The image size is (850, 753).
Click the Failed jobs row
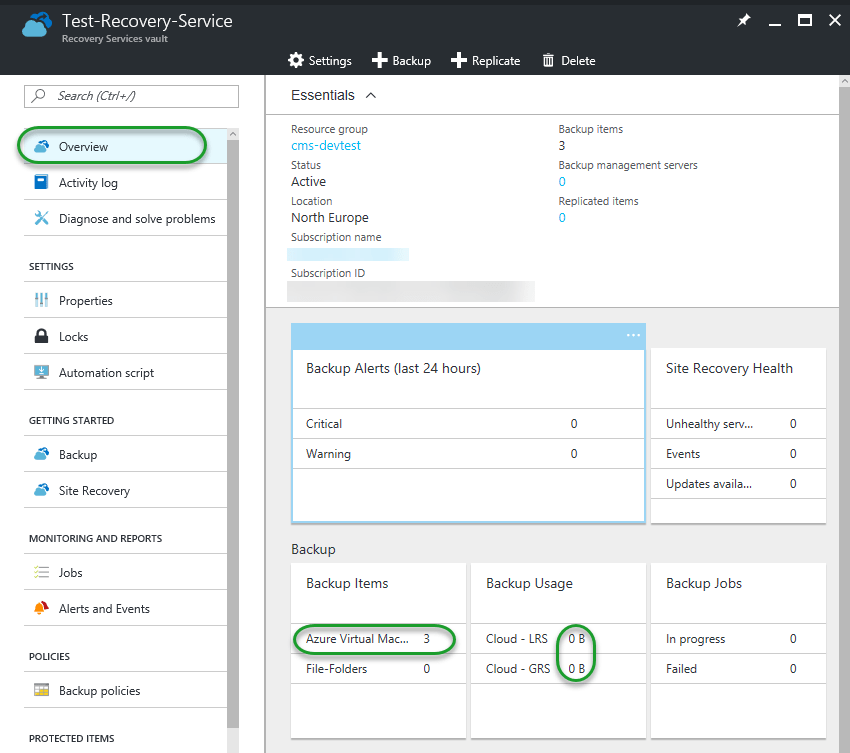pos(738,669)
